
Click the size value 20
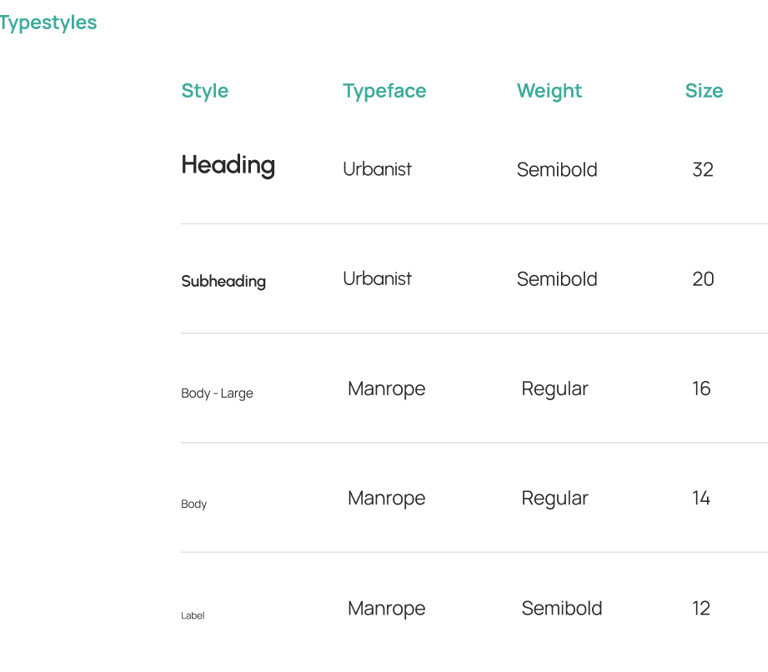(x=703, y=279)
